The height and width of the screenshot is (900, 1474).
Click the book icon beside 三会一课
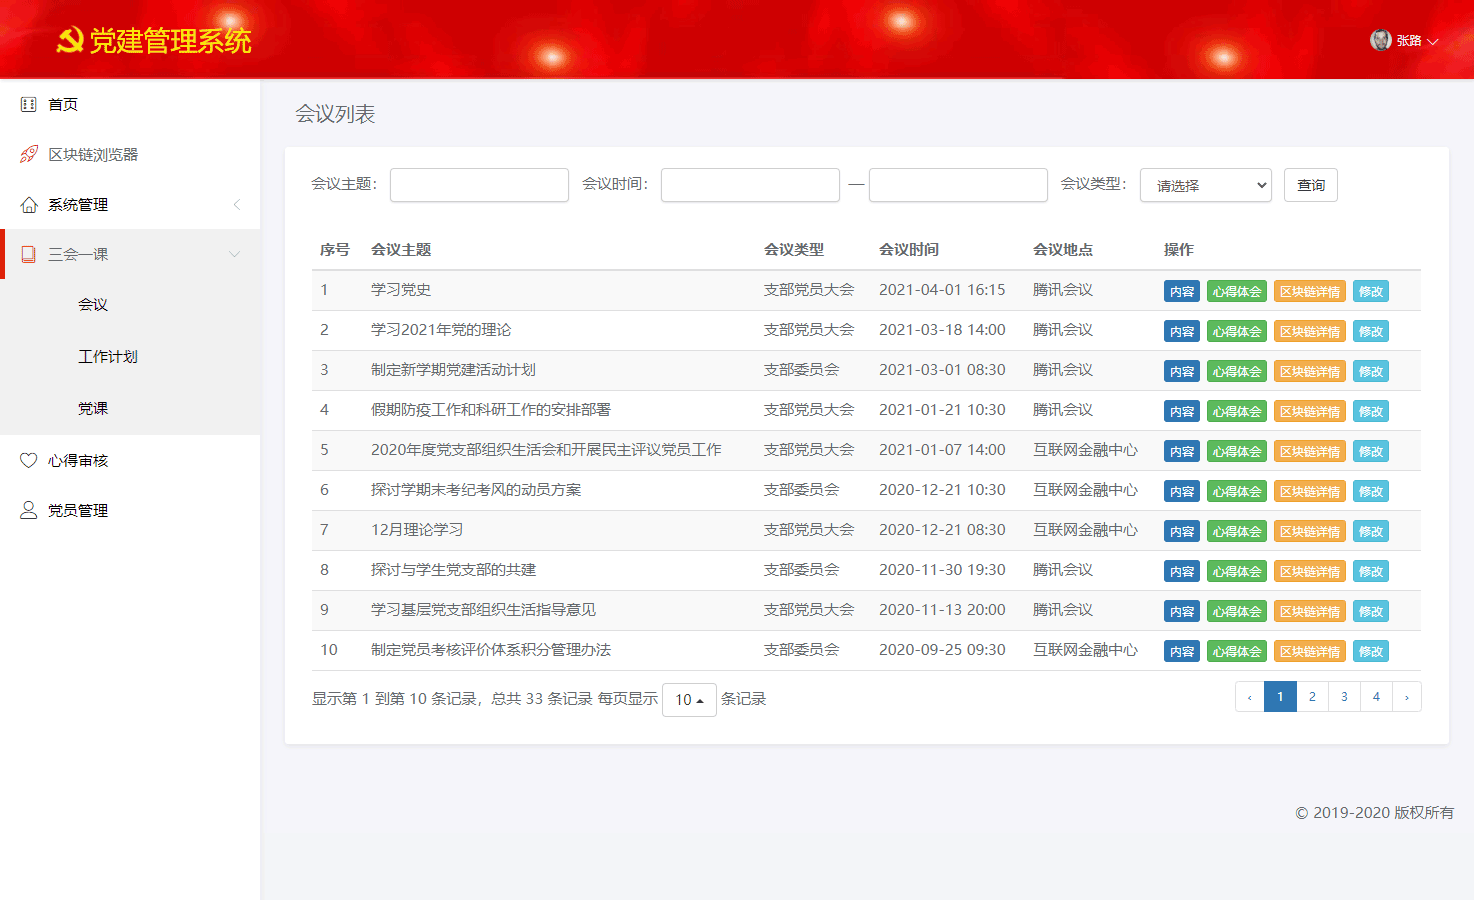pos(29,254)
